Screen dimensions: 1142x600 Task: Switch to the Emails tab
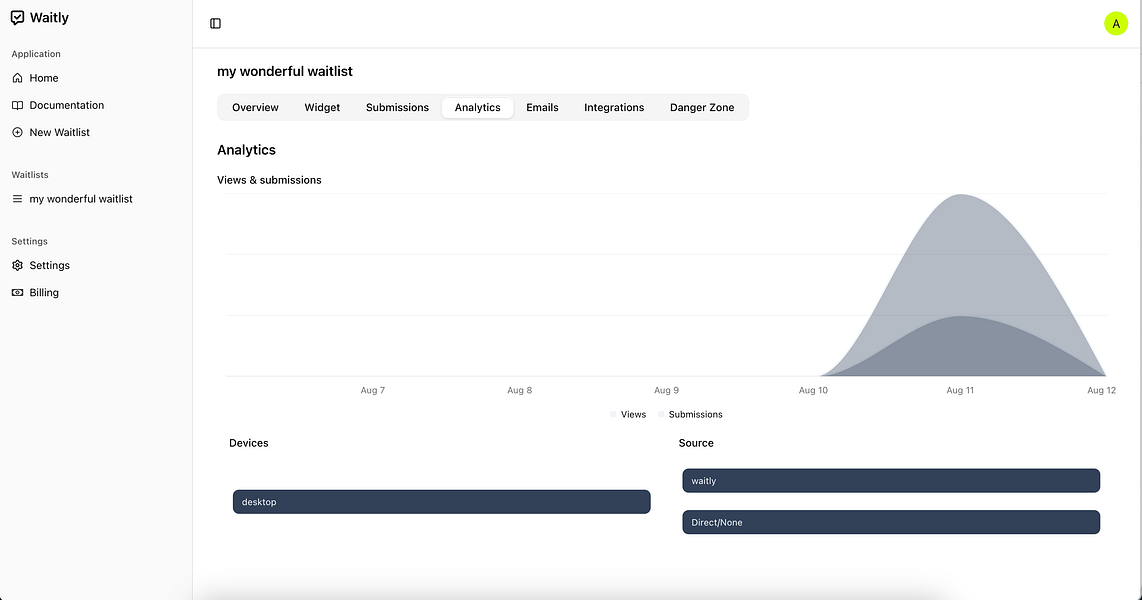pos(543,108)
